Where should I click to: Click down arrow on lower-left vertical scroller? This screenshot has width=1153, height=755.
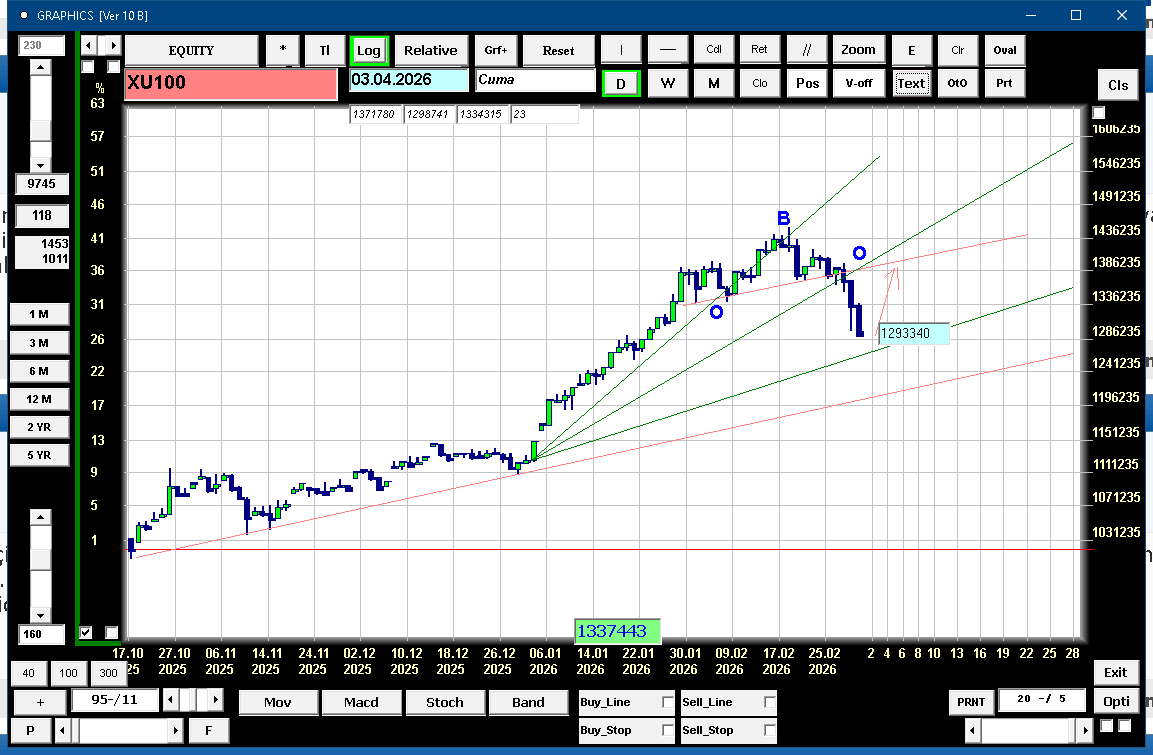click(x=40, y=615)
